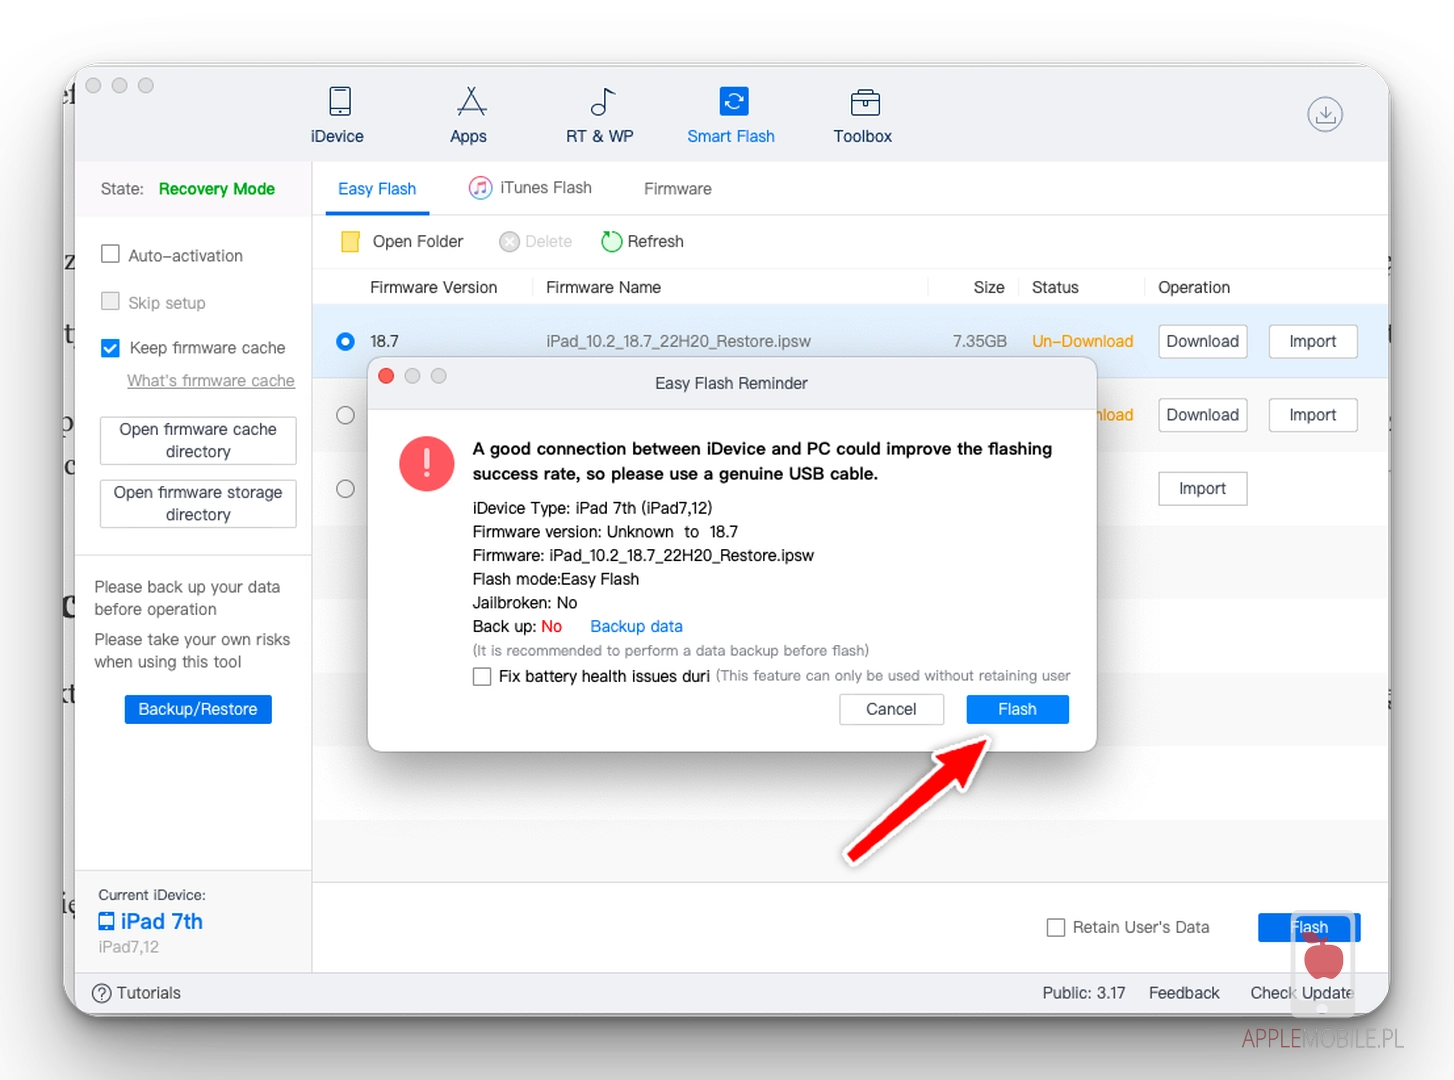Click Flash in the reminder dialog
The image size is (1454, 1080).
1017,710
